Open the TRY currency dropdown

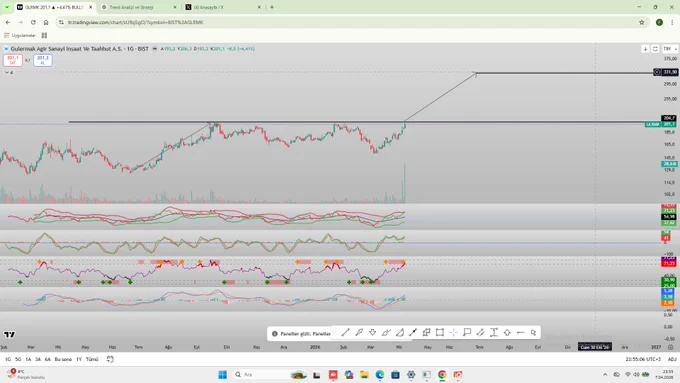[670, 49]
